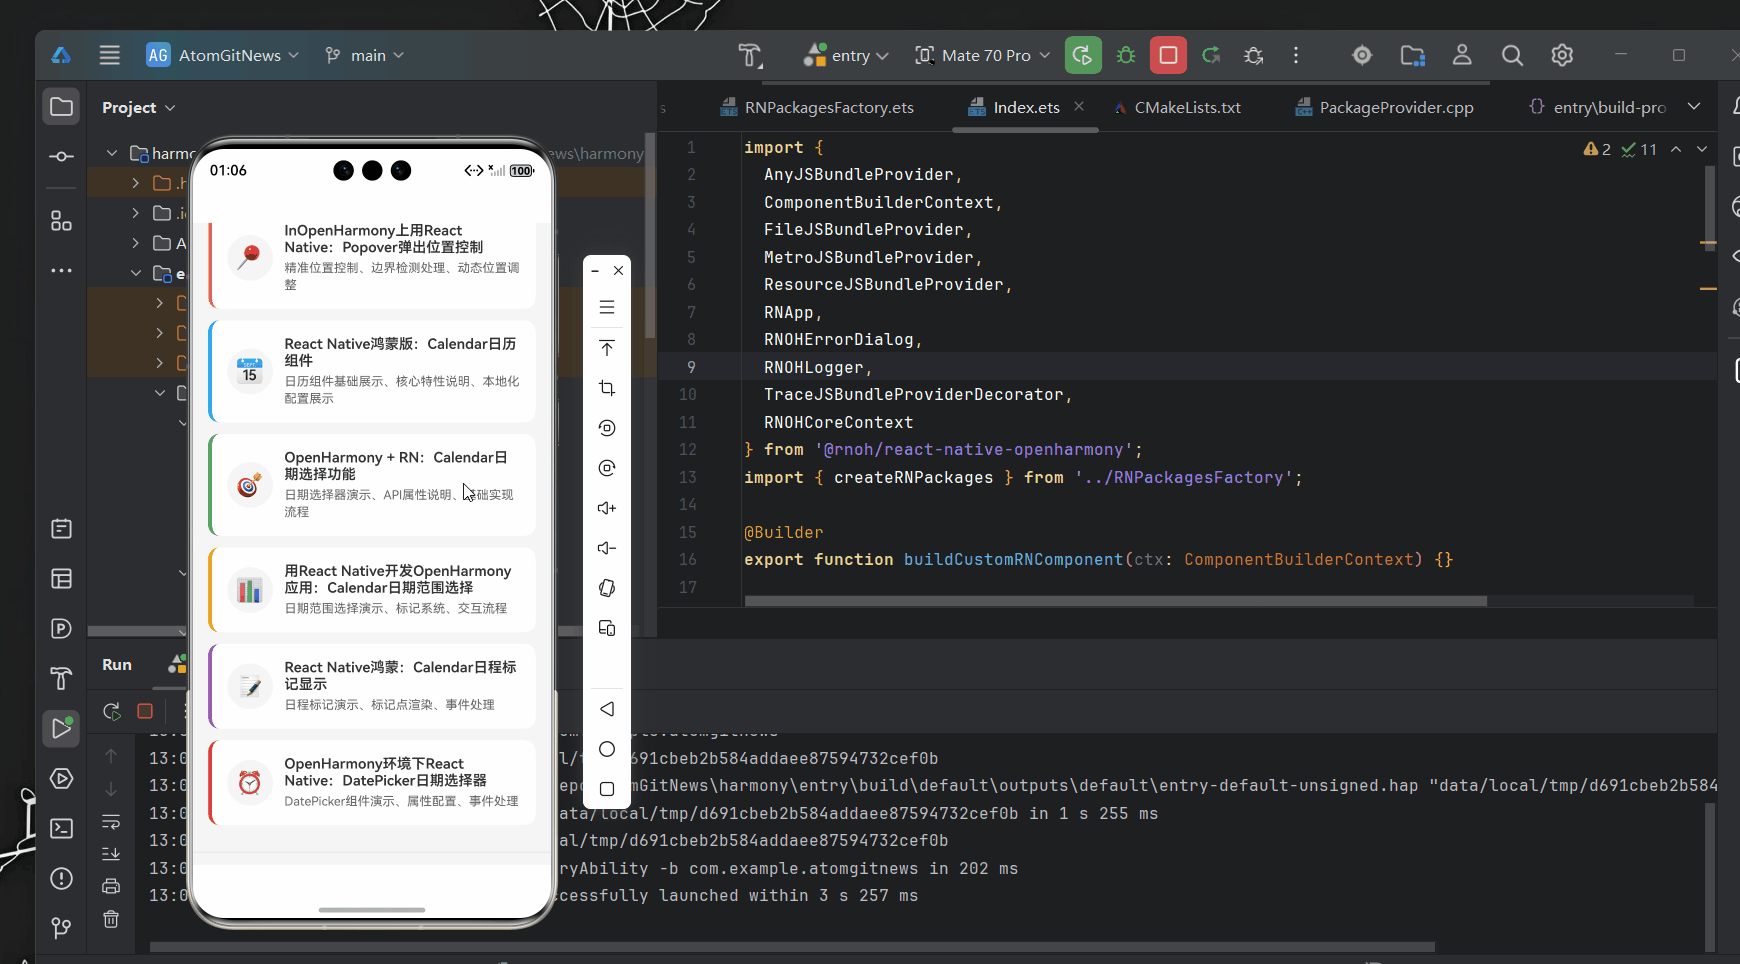Open the Structure tool window icon

tap(61, 221)
